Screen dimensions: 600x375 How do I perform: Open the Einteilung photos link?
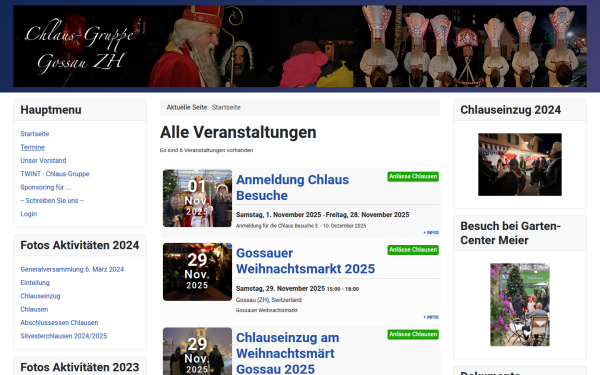point(35,283)
